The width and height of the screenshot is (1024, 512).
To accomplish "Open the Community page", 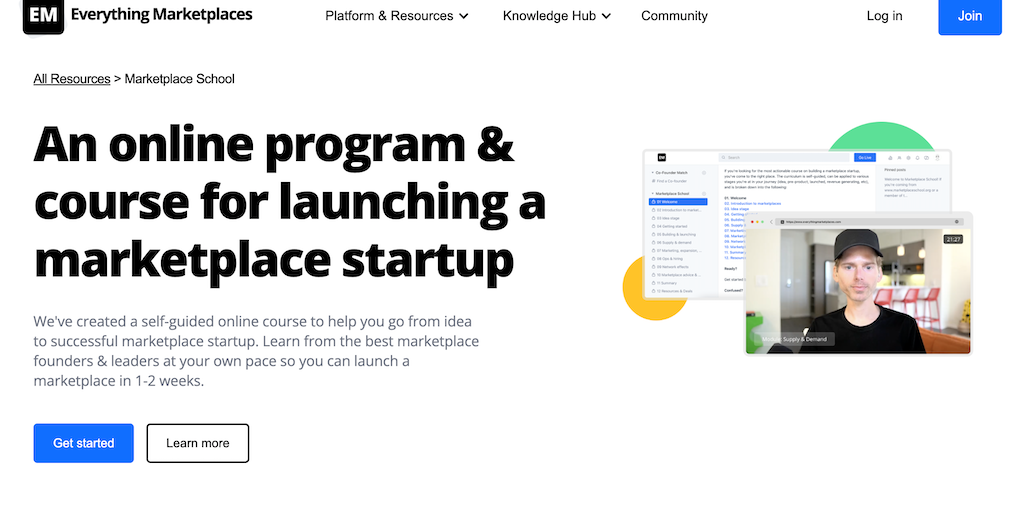I will (x=674, y=16).
